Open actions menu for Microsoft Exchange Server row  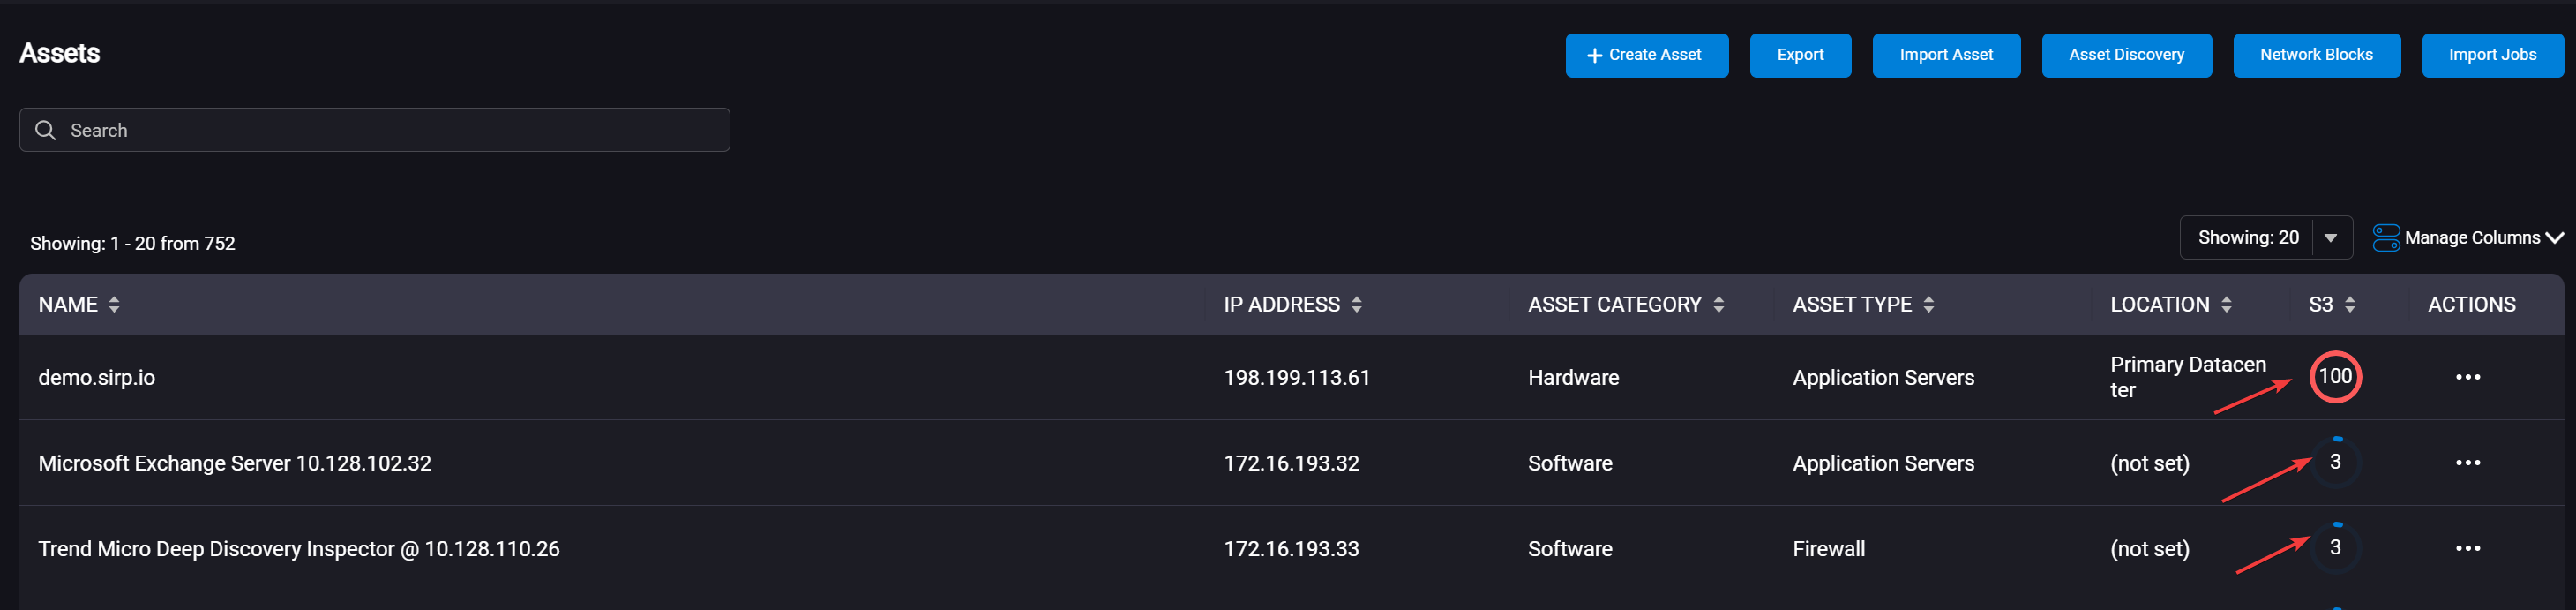click(x=2467, y=463)
